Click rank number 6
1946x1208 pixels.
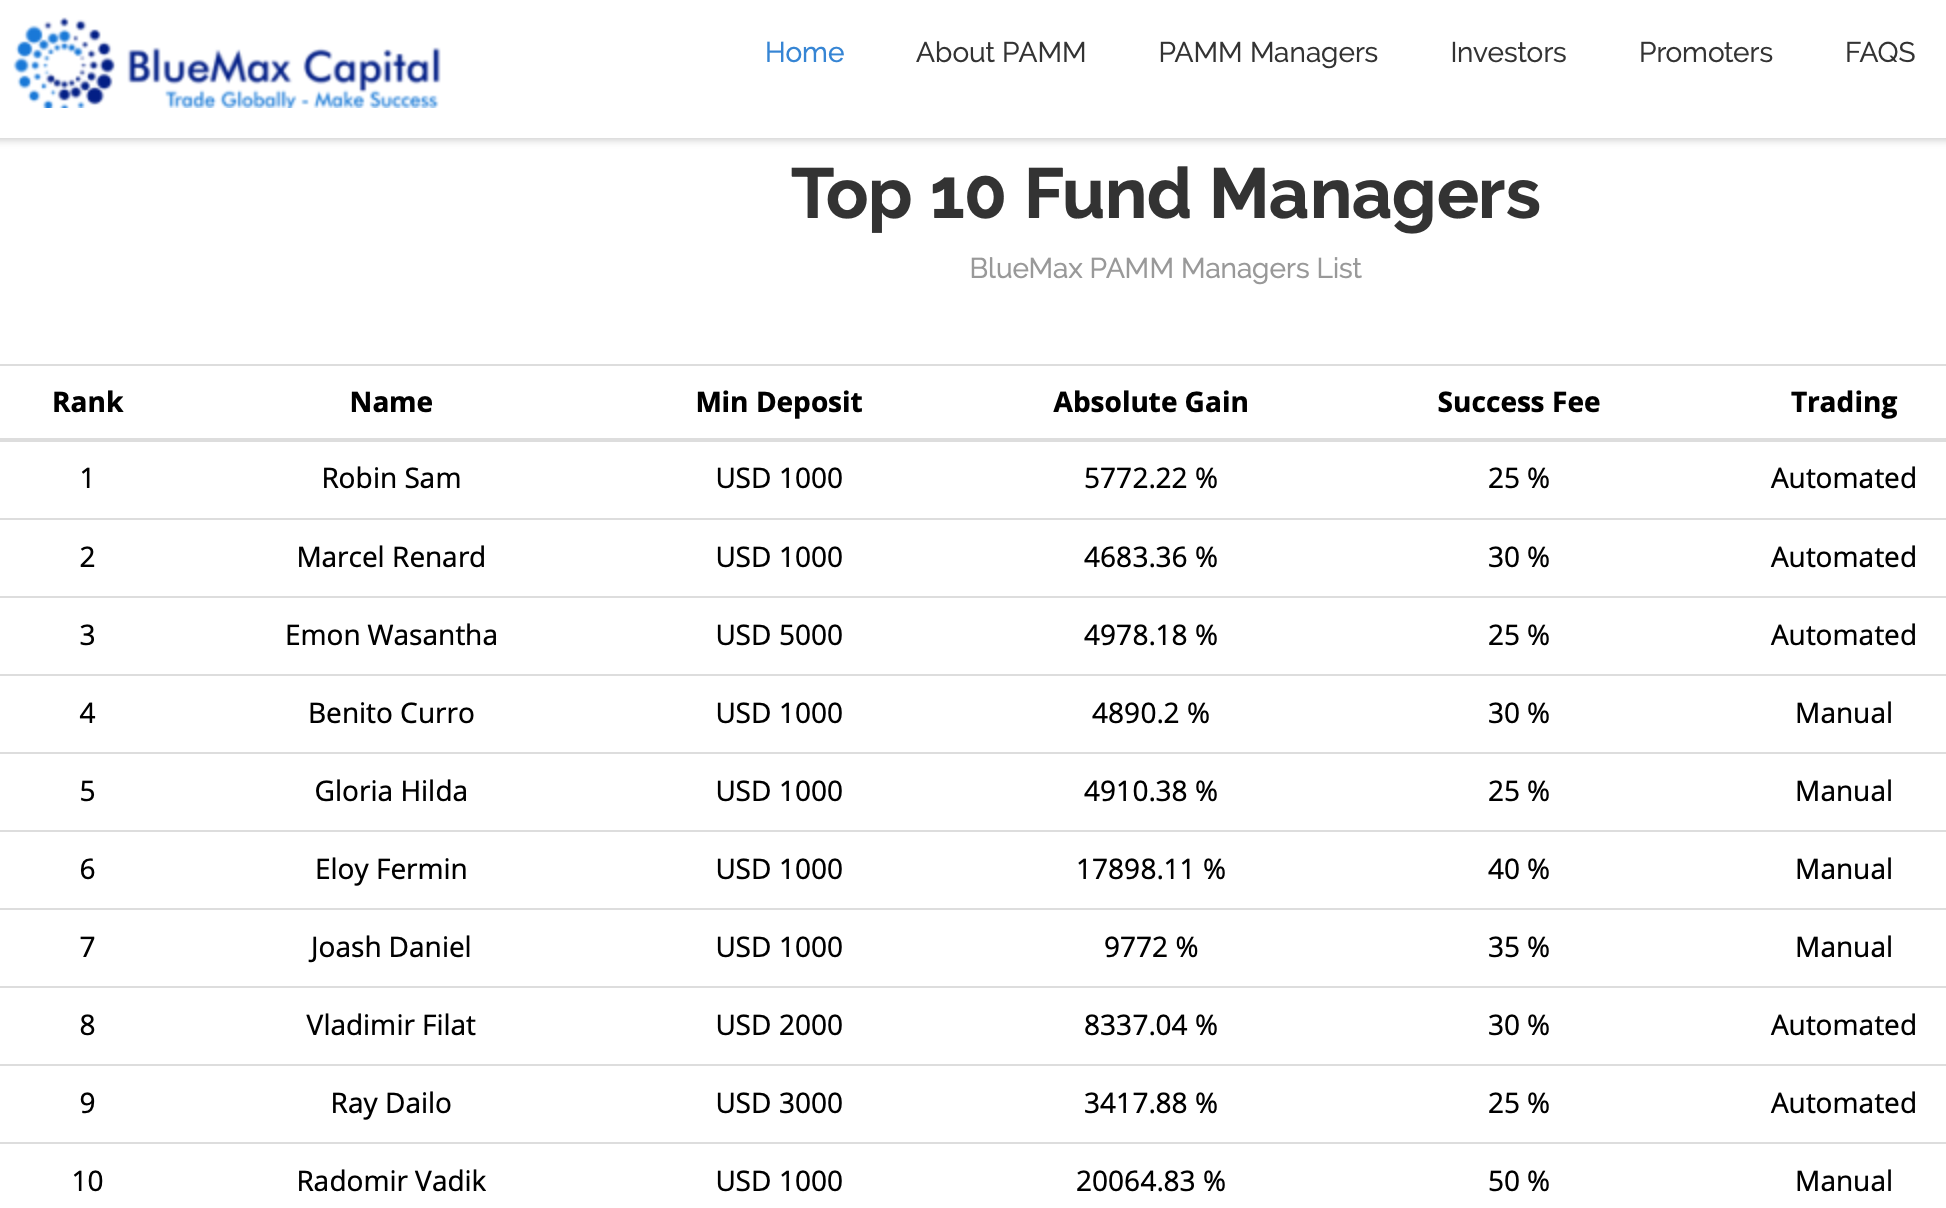pos(87,869)
